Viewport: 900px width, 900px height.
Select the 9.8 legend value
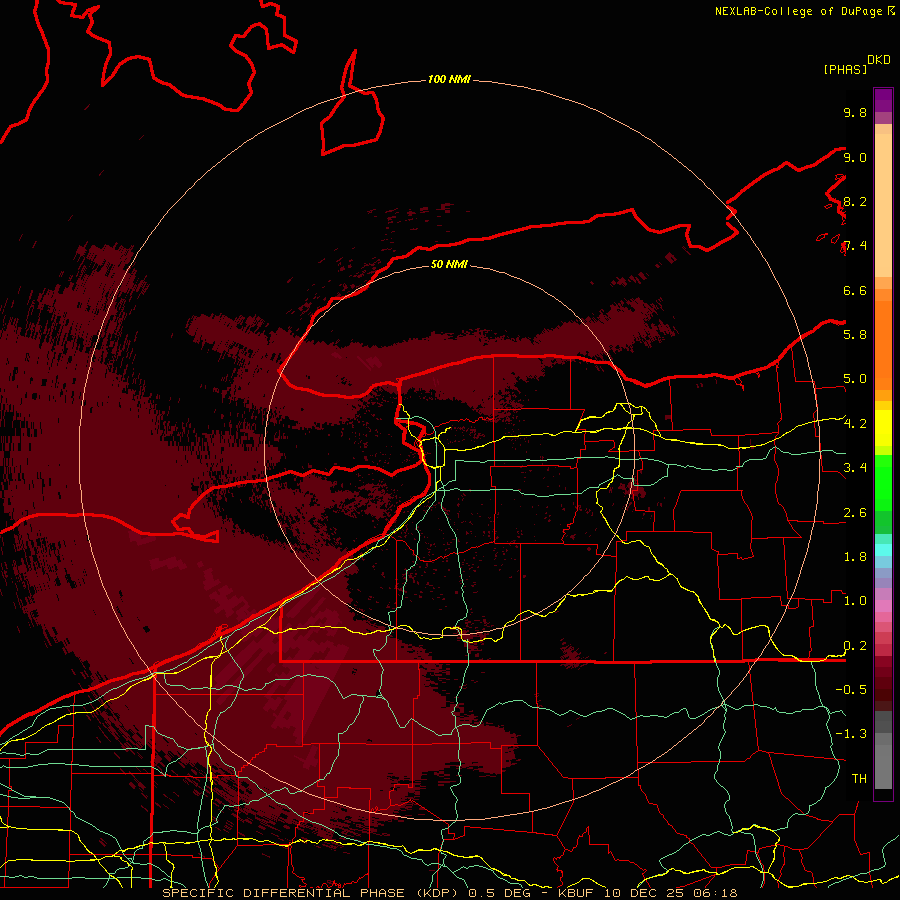point(855,112)
